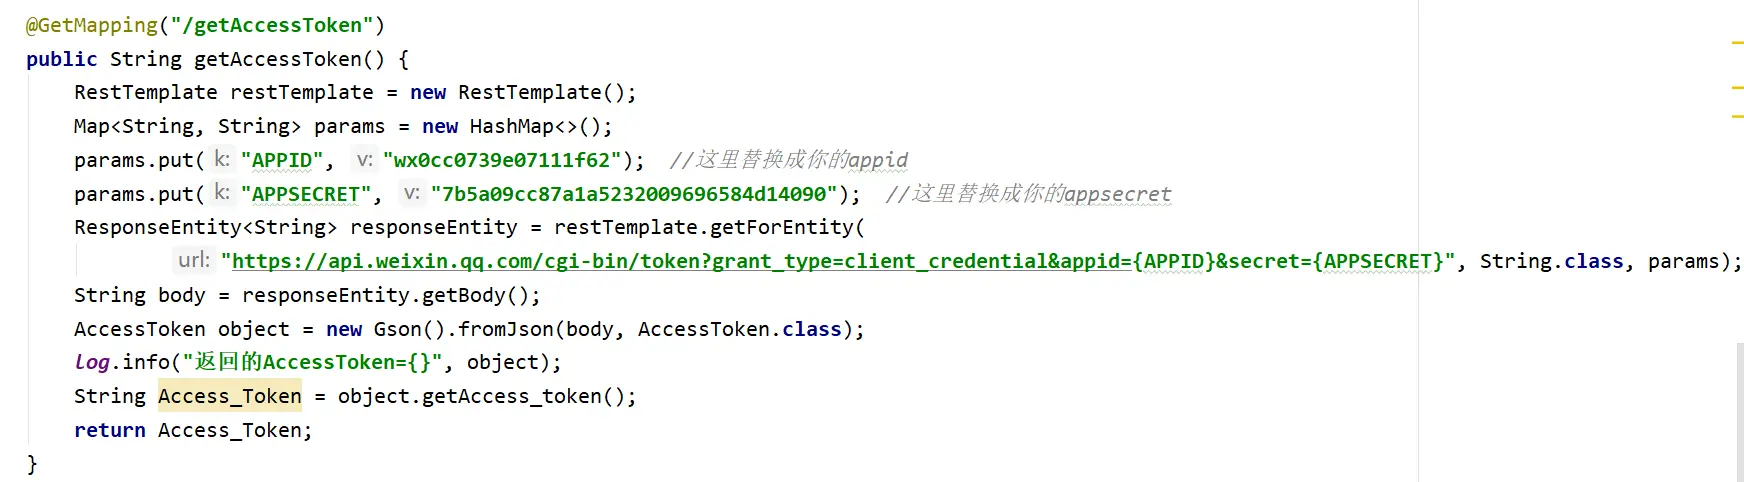Image resolution: width=1744 pixels, height=482 pixels.
Task: Click the "APPSECRET" string key
Action: click(x=306, y=194)
